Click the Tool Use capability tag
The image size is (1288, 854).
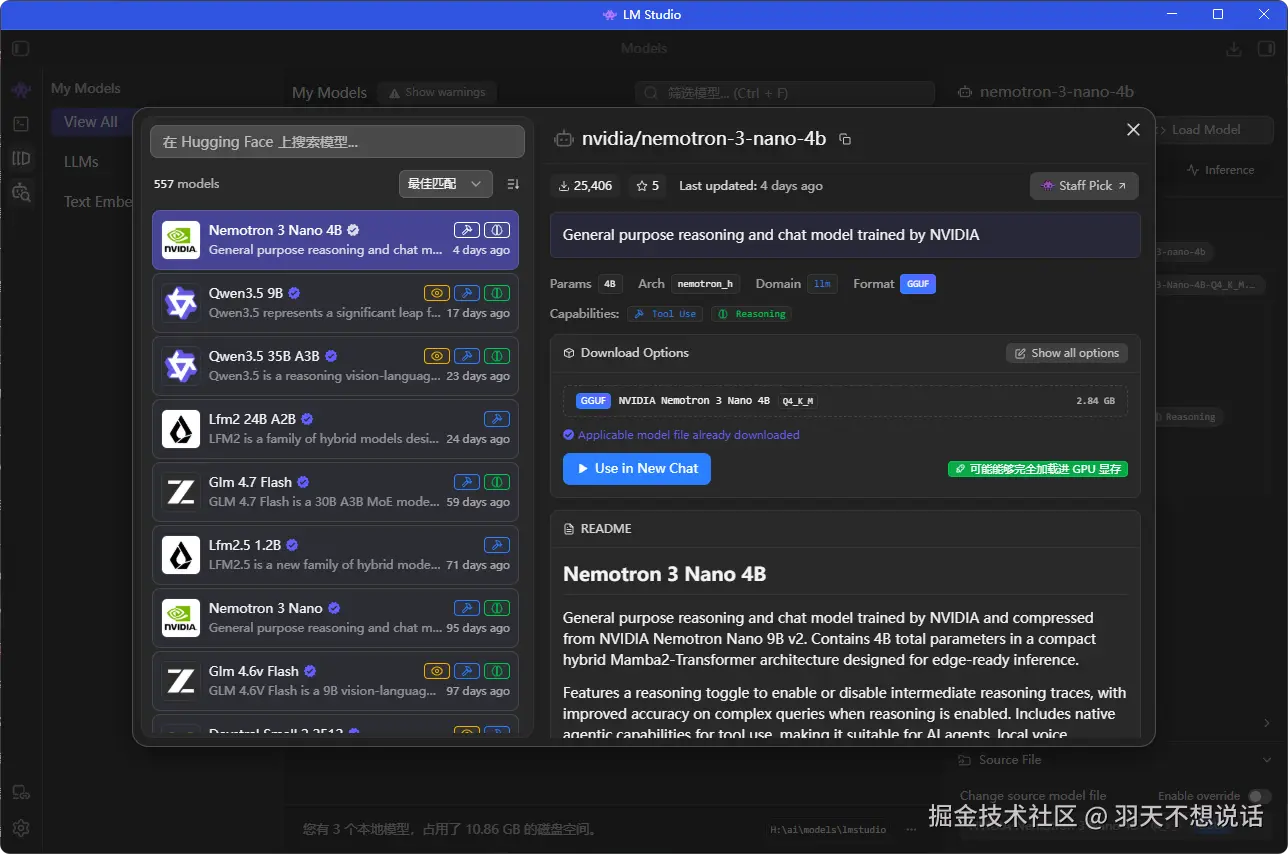665,314
